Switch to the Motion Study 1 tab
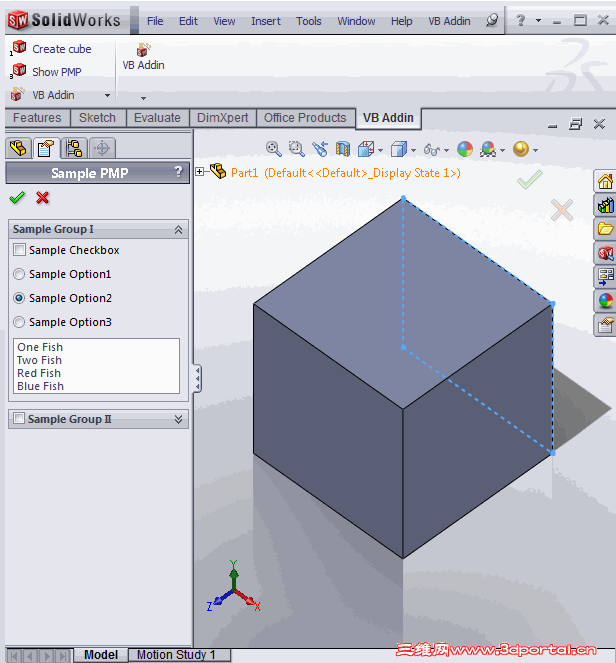The height and width of the screenshot is (663, 616). 177,655
